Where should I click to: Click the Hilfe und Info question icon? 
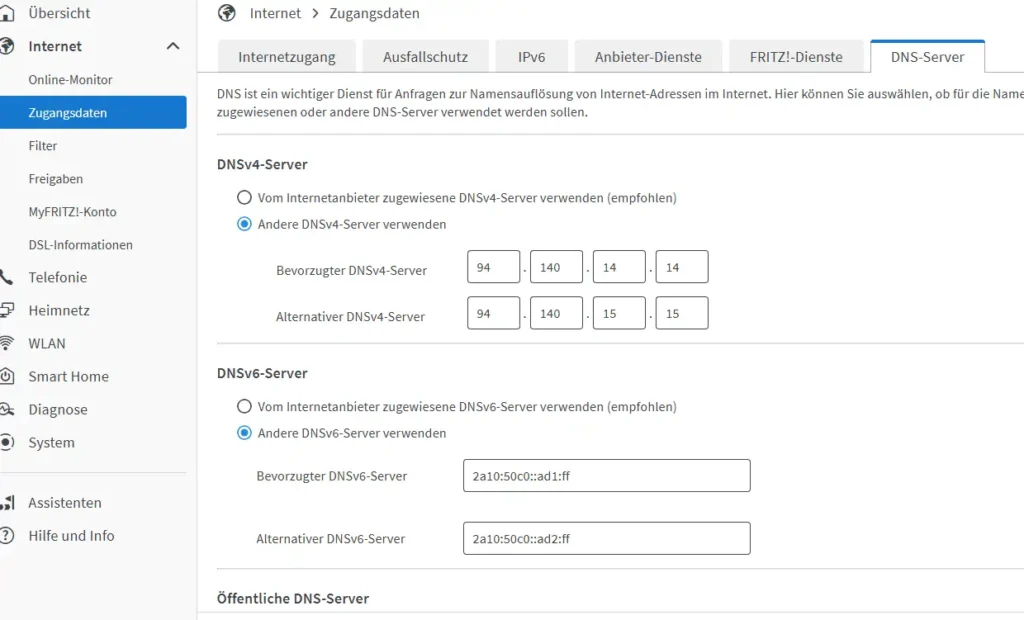tap(6, 536)
